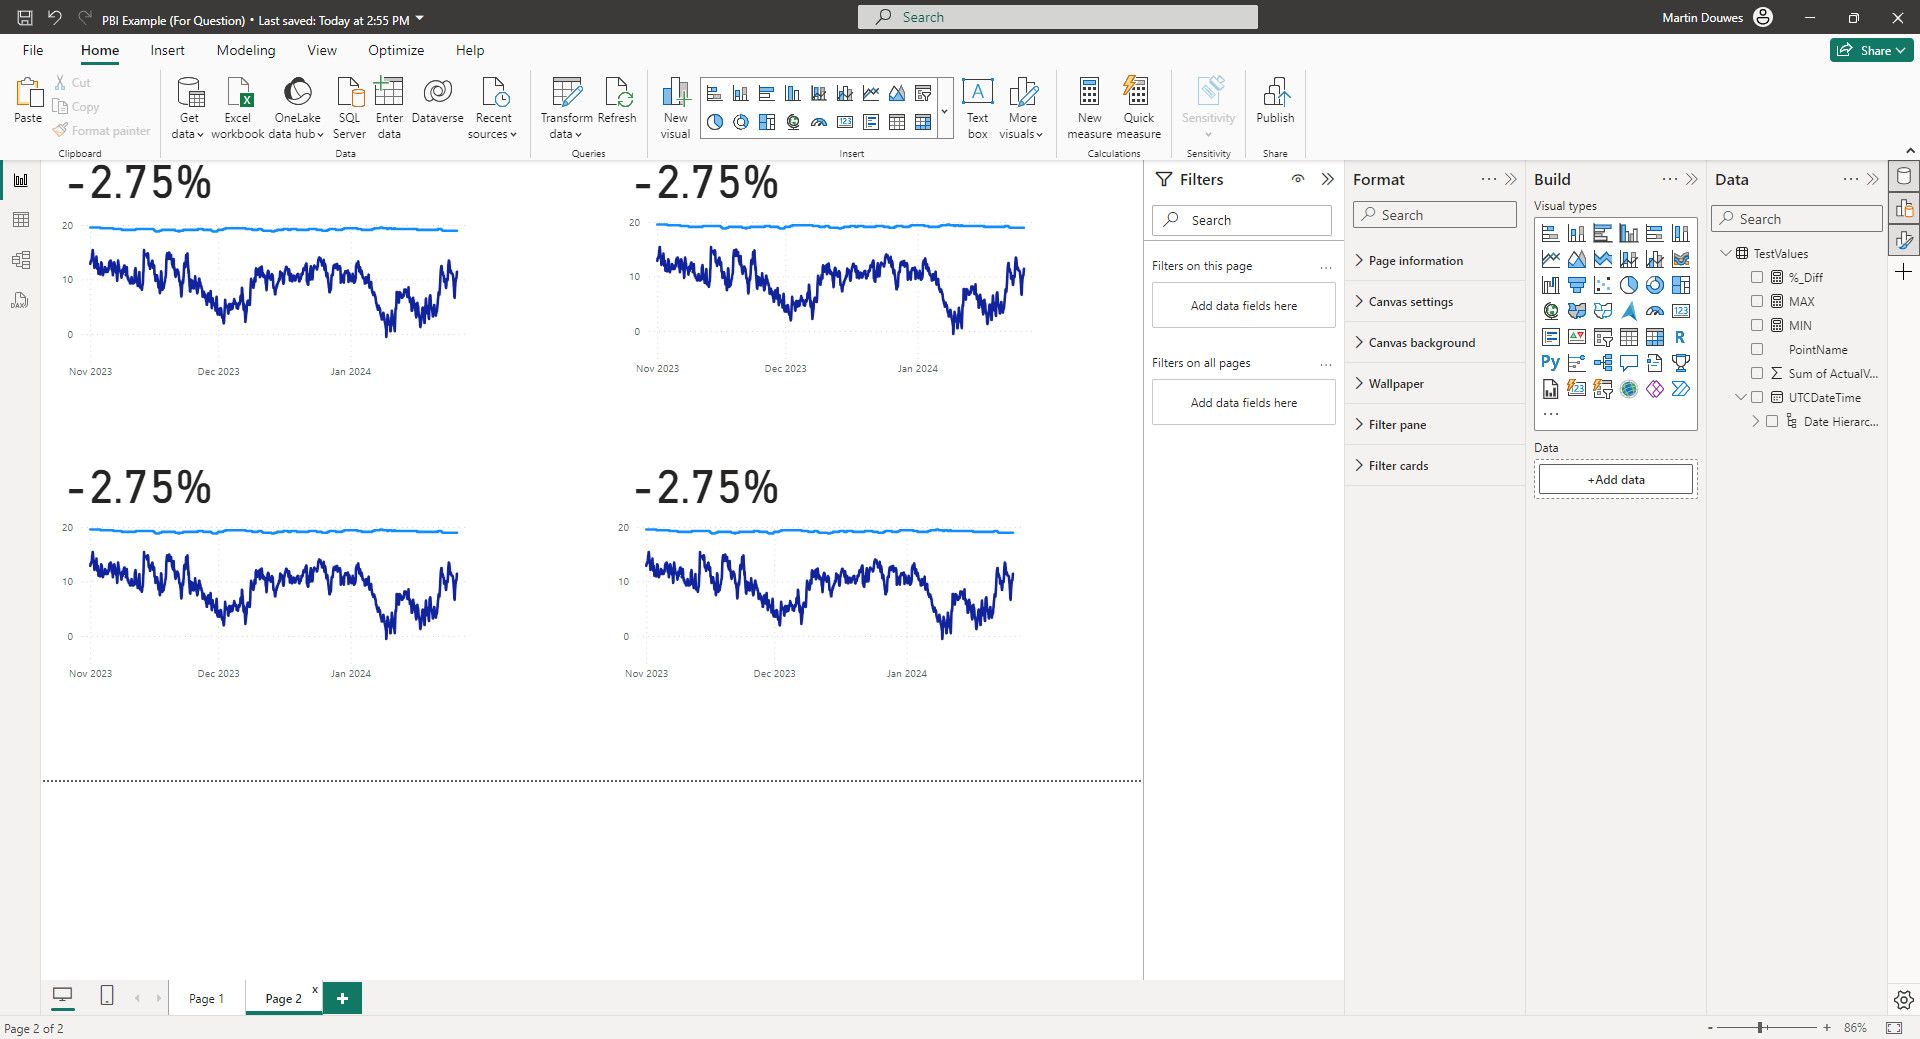Select the Metrics trophy visual type
Screen dimensions: 1920x1039
coord(1681,363)
